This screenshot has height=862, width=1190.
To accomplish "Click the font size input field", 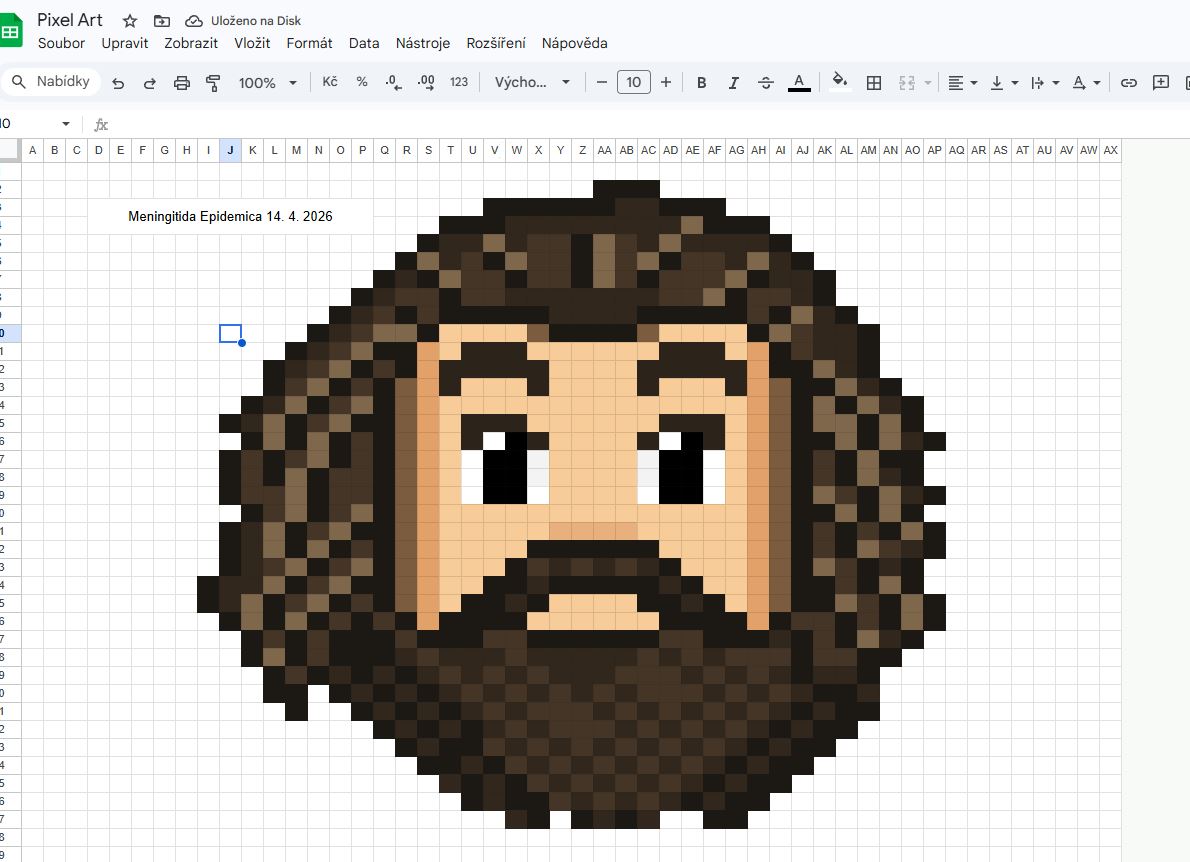I will tap(634, 83).
